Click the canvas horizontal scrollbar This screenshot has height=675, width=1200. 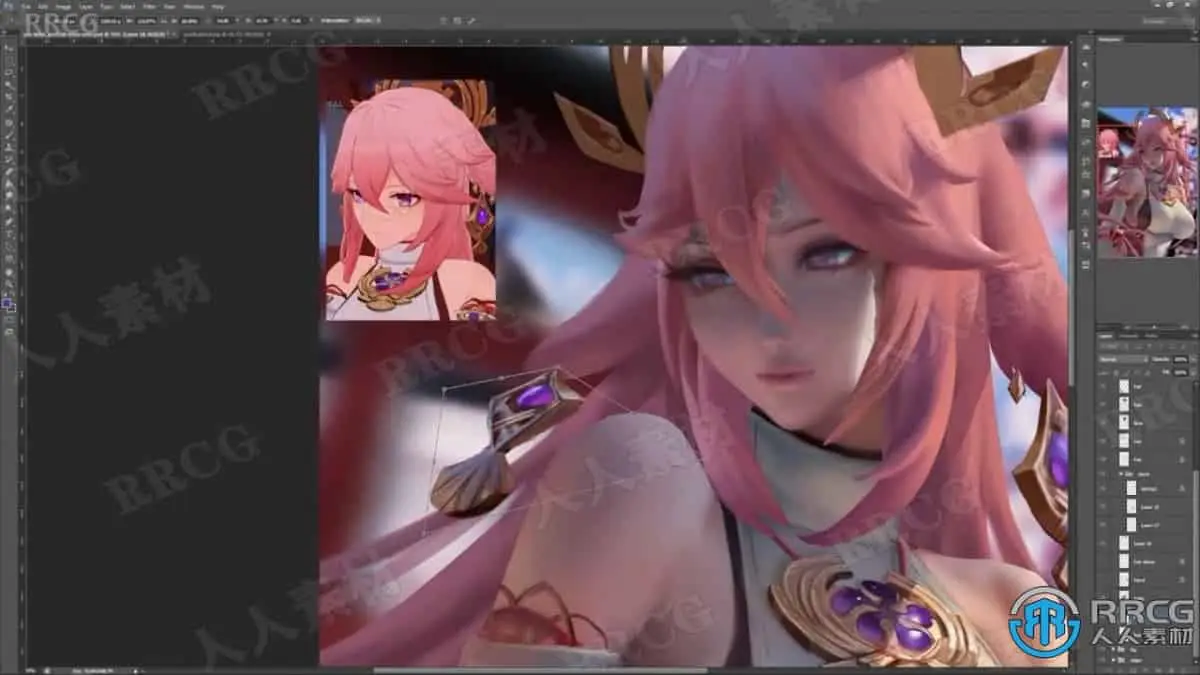540,669
